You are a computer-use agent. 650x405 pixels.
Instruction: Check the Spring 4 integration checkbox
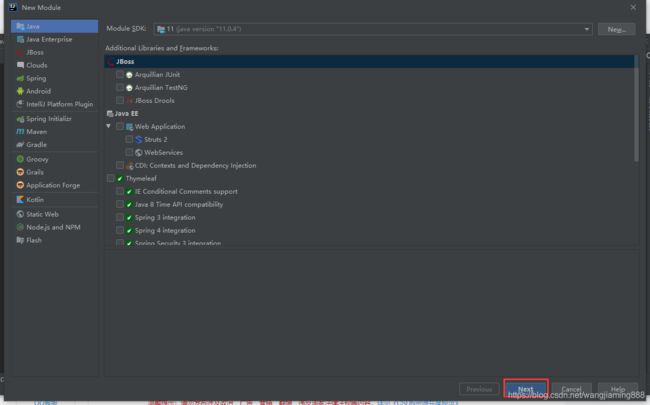click(x=120, y=230)
